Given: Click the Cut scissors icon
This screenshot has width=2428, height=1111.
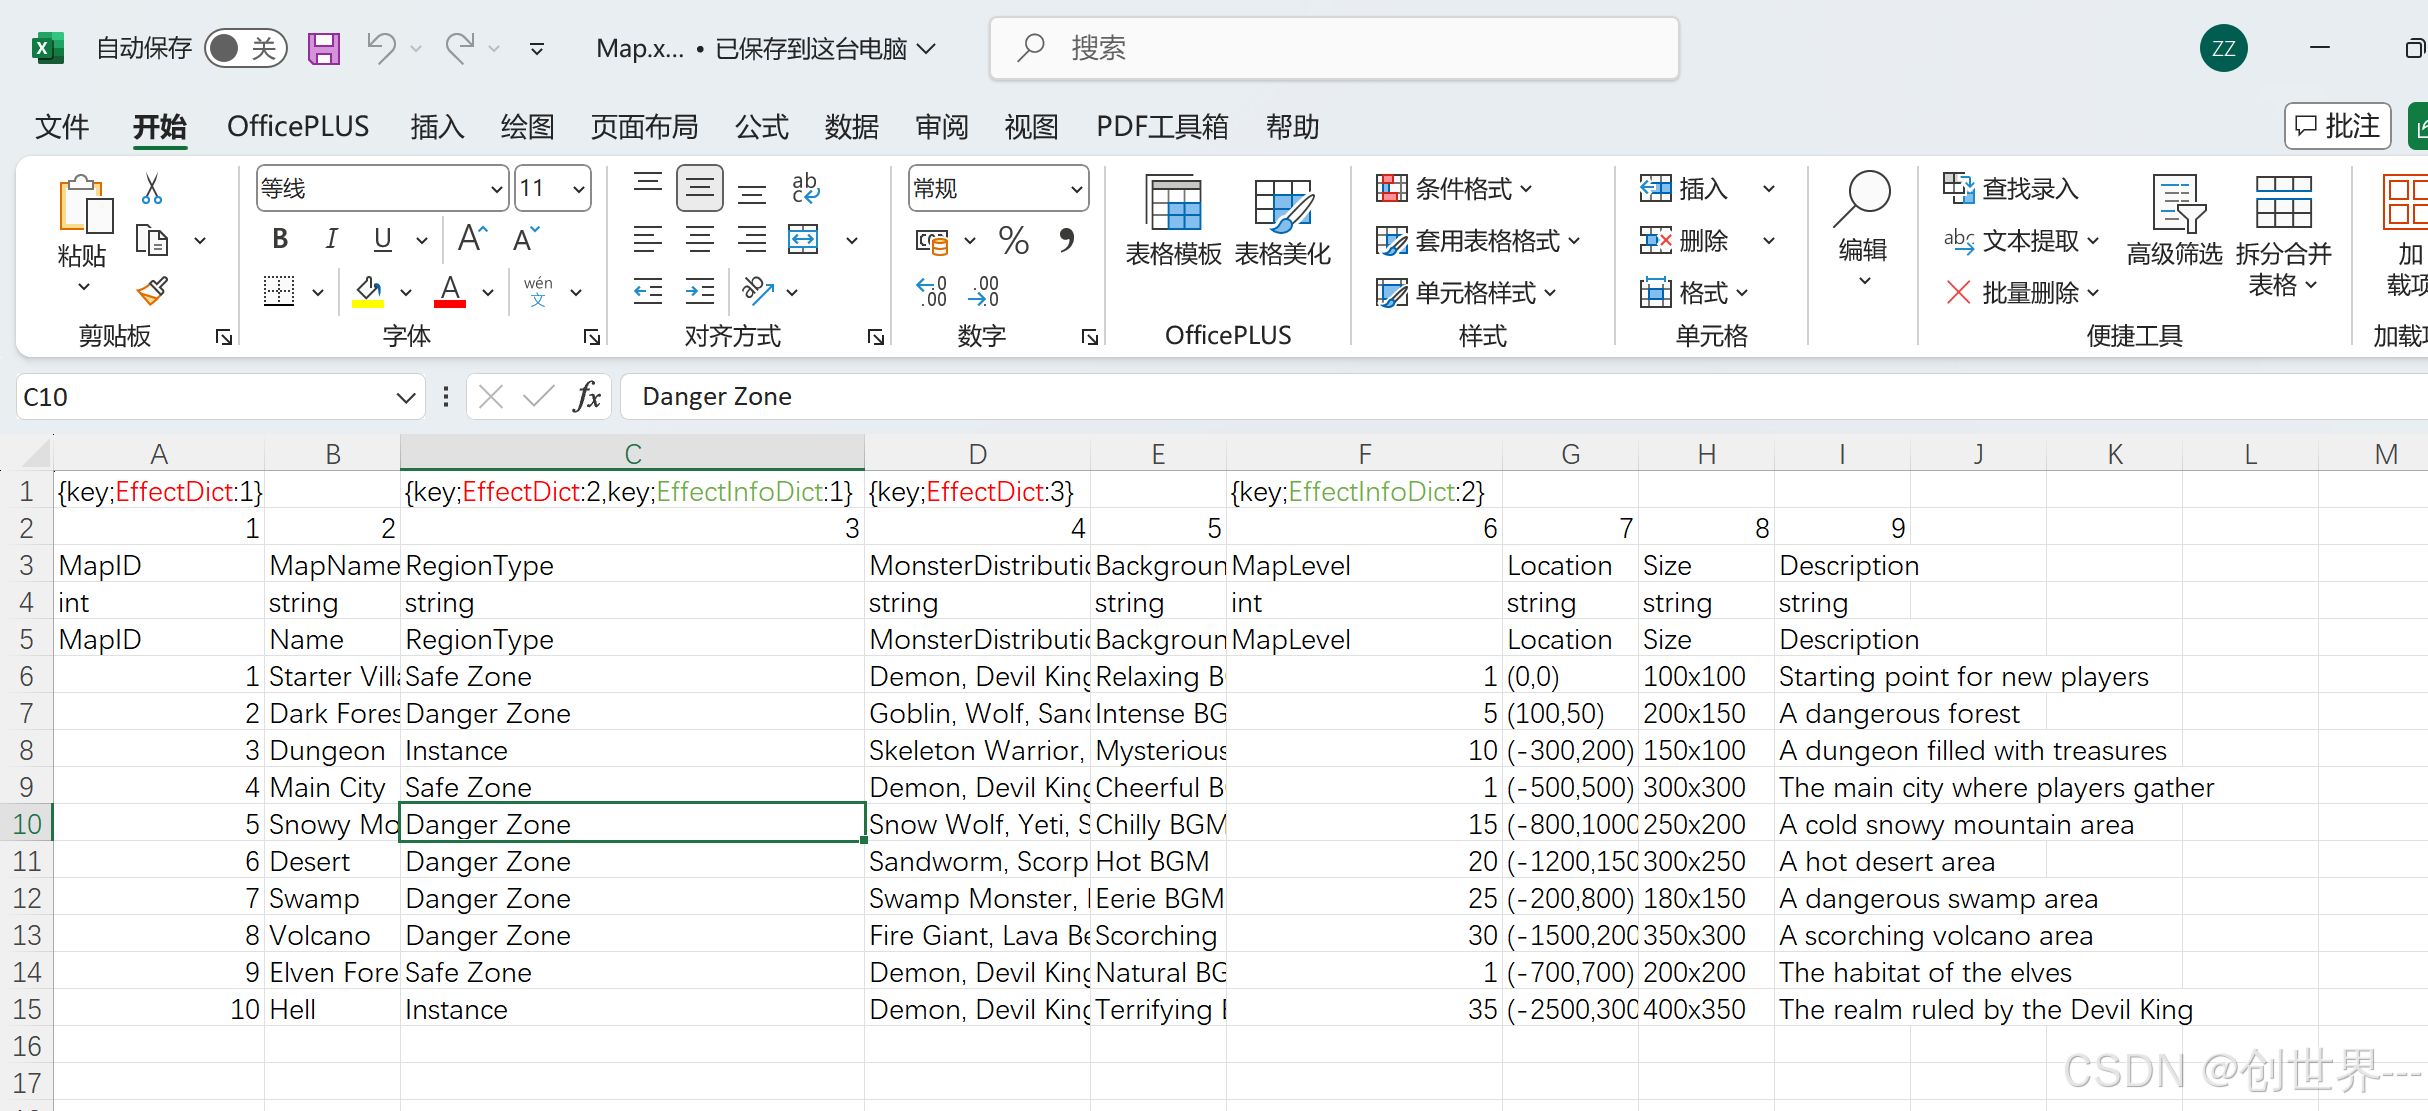Looking at the screenshot, I should click(x=152, y=188).
